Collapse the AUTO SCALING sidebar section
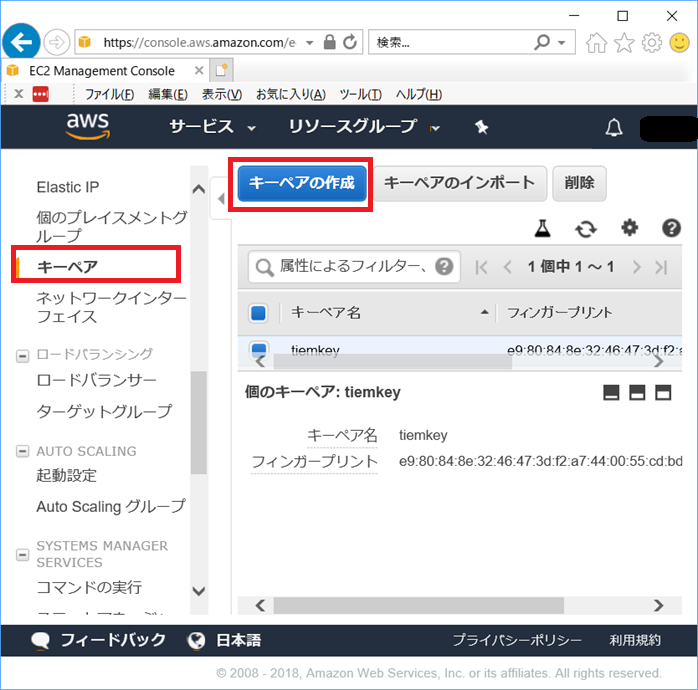698x690 pixels. click(22, 451)
